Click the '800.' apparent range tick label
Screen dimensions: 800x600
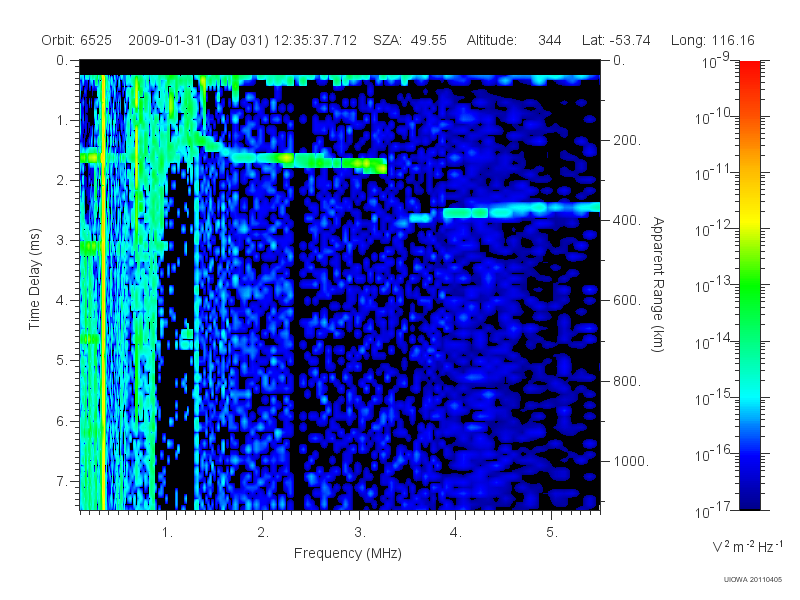coord(627,381)
